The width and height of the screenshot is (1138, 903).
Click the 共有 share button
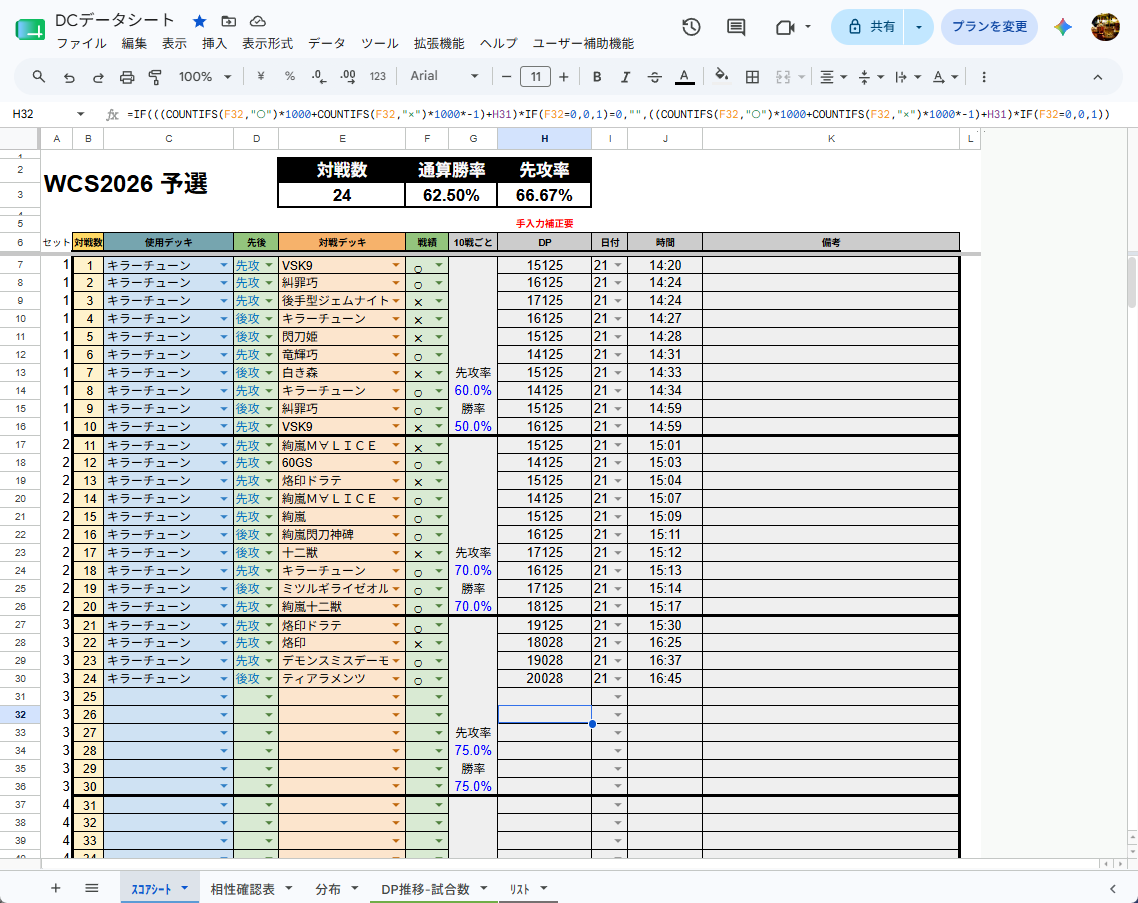pos(868,27)
